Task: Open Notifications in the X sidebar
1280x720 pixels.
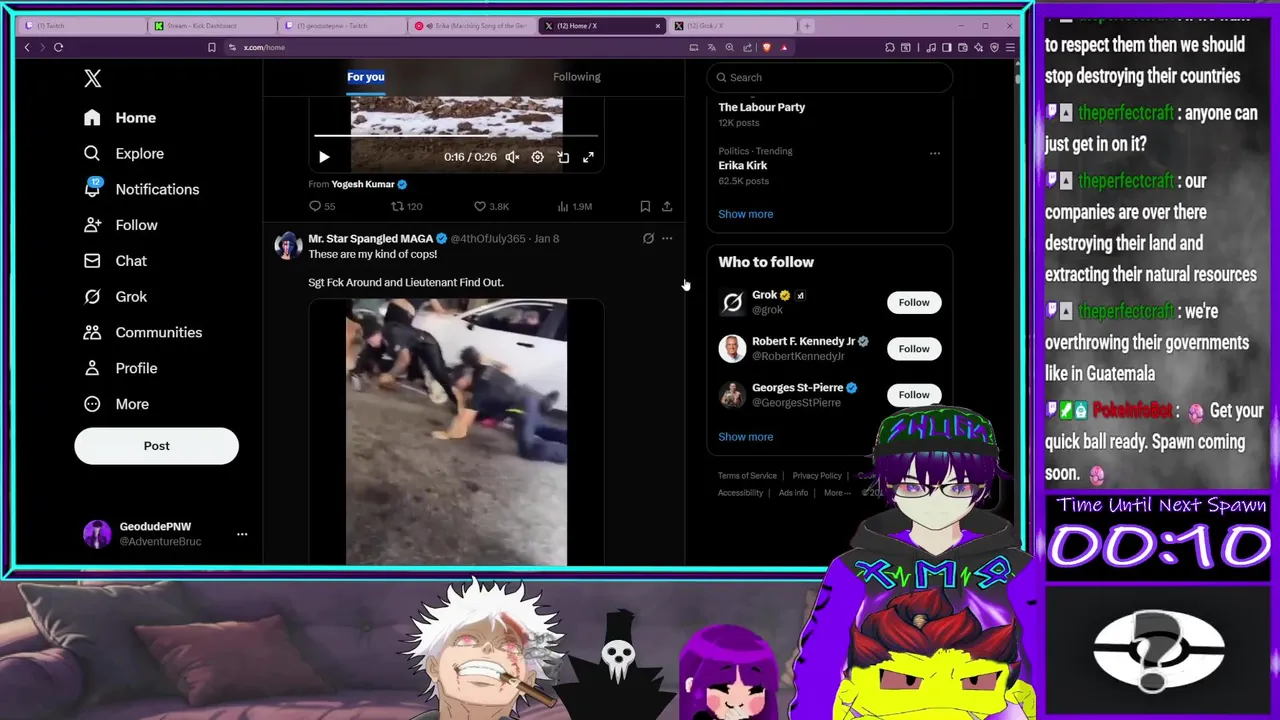Action: click(x=142, y=189)
